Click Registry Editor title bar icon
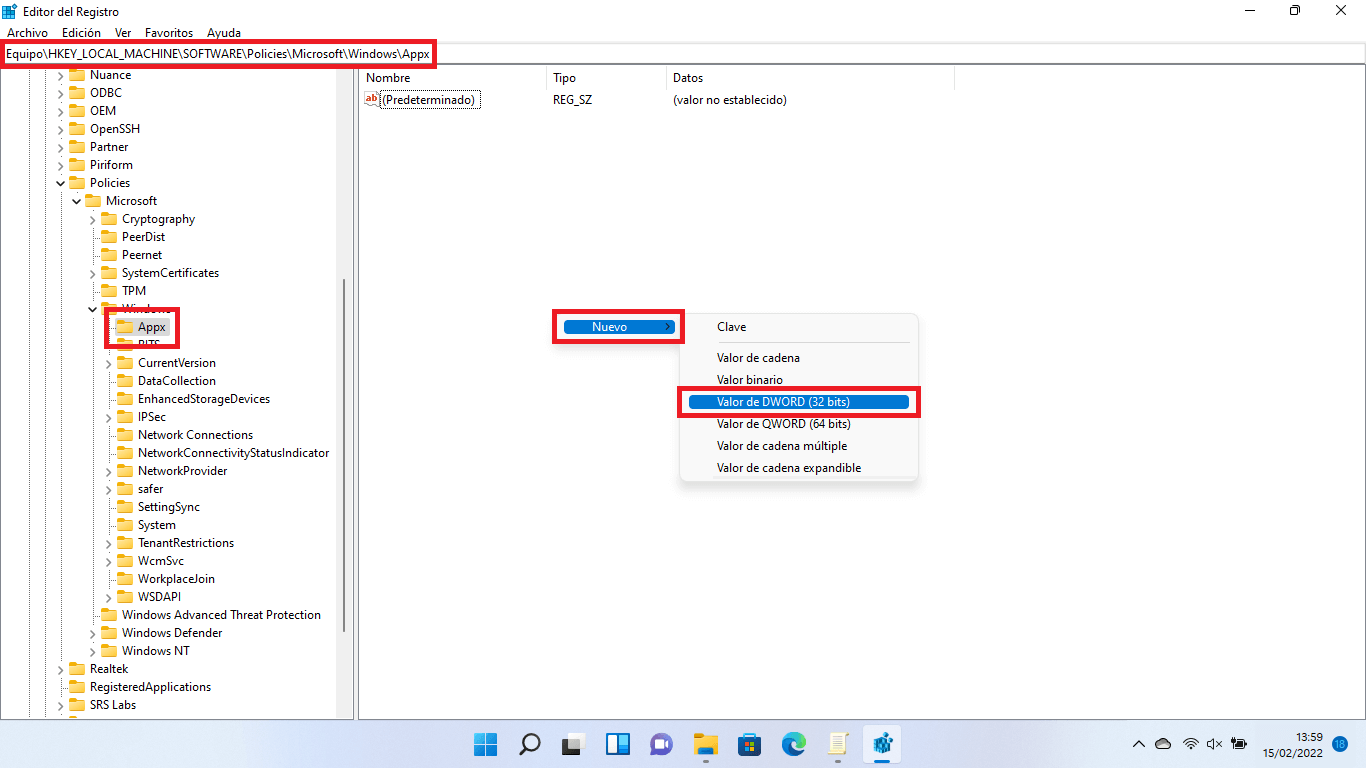Viewport: 1367px width, 769px height. (10, 11)
